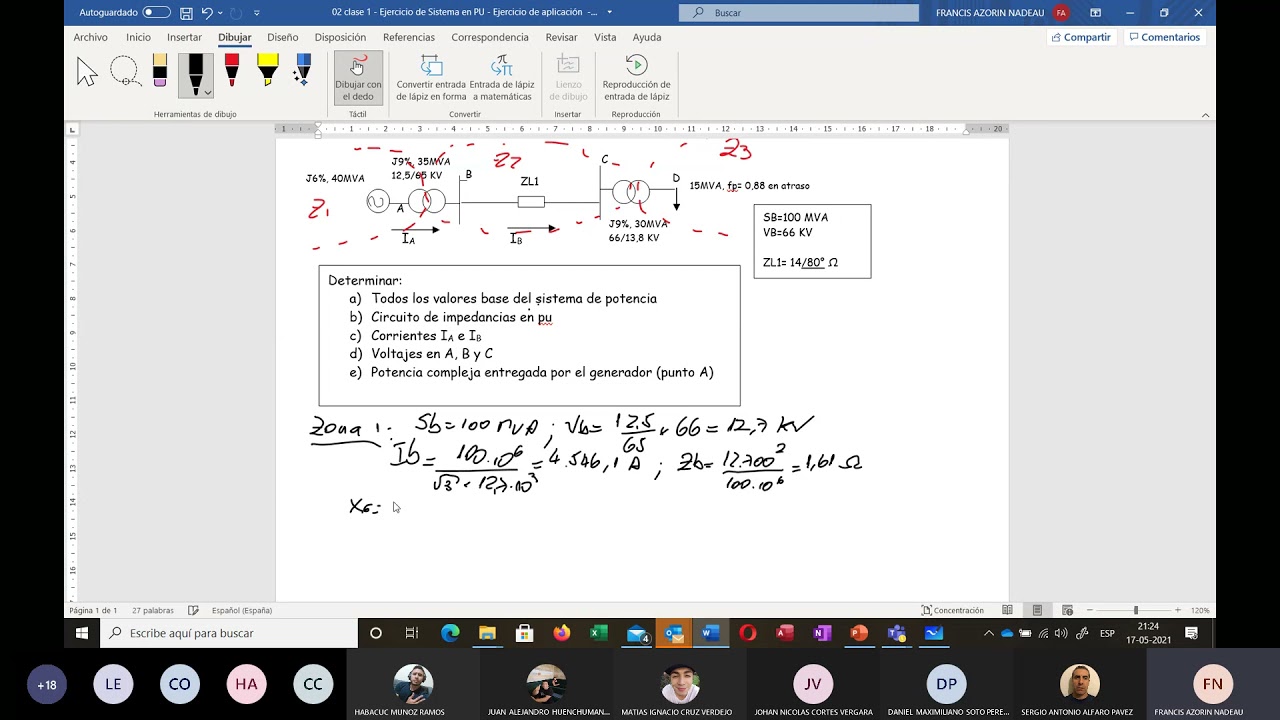Switch to the Ayuda tab
1280x720 pixels.
click(647, 37)
